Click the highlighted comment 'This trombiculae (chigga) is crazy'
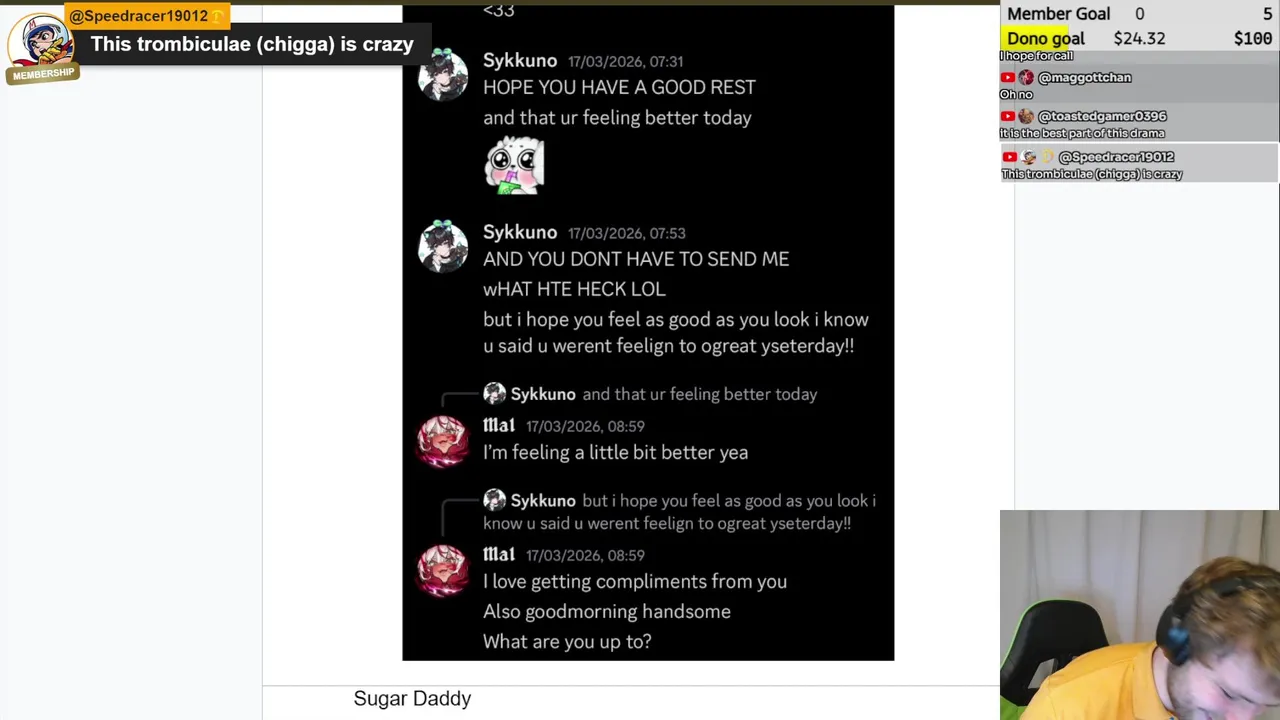The width and height of the screenshot is (1280, 720). [252, 44]
